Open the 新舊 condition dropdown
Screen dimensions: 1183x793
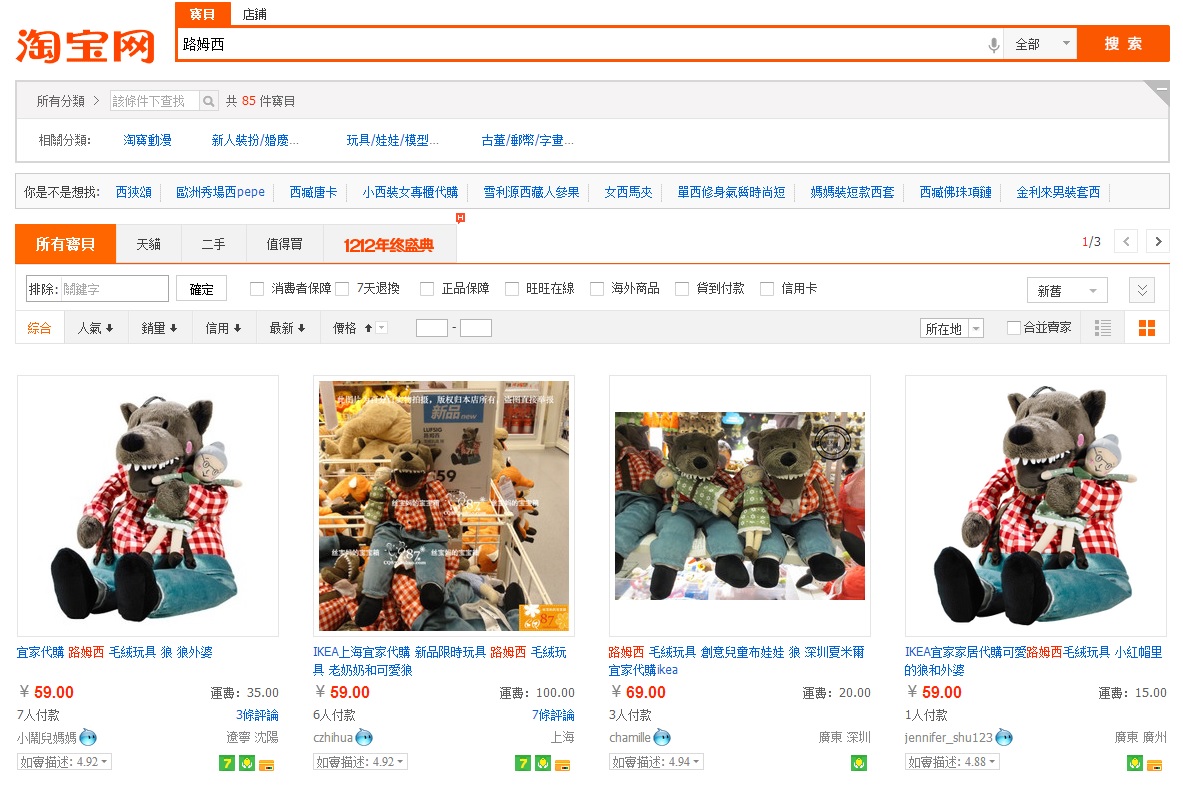(1066, 290)
